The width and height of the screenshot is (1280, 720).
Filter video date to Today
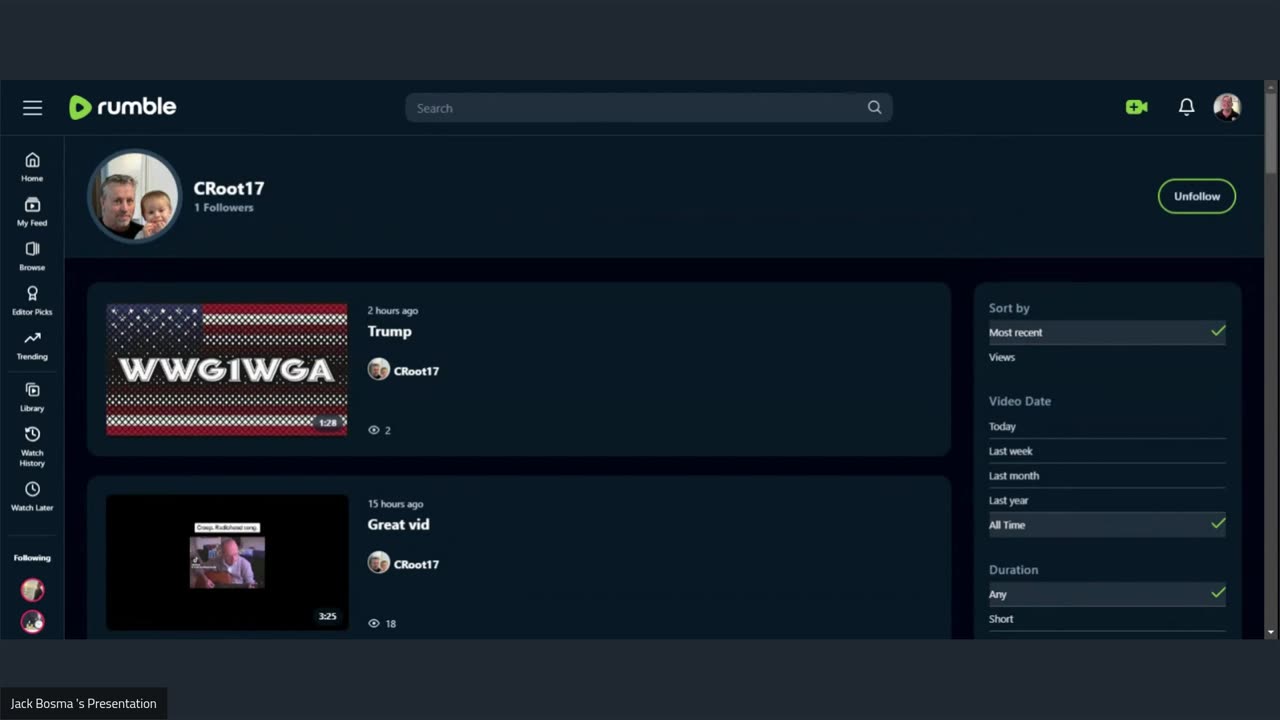click(x=1107, y=426)
